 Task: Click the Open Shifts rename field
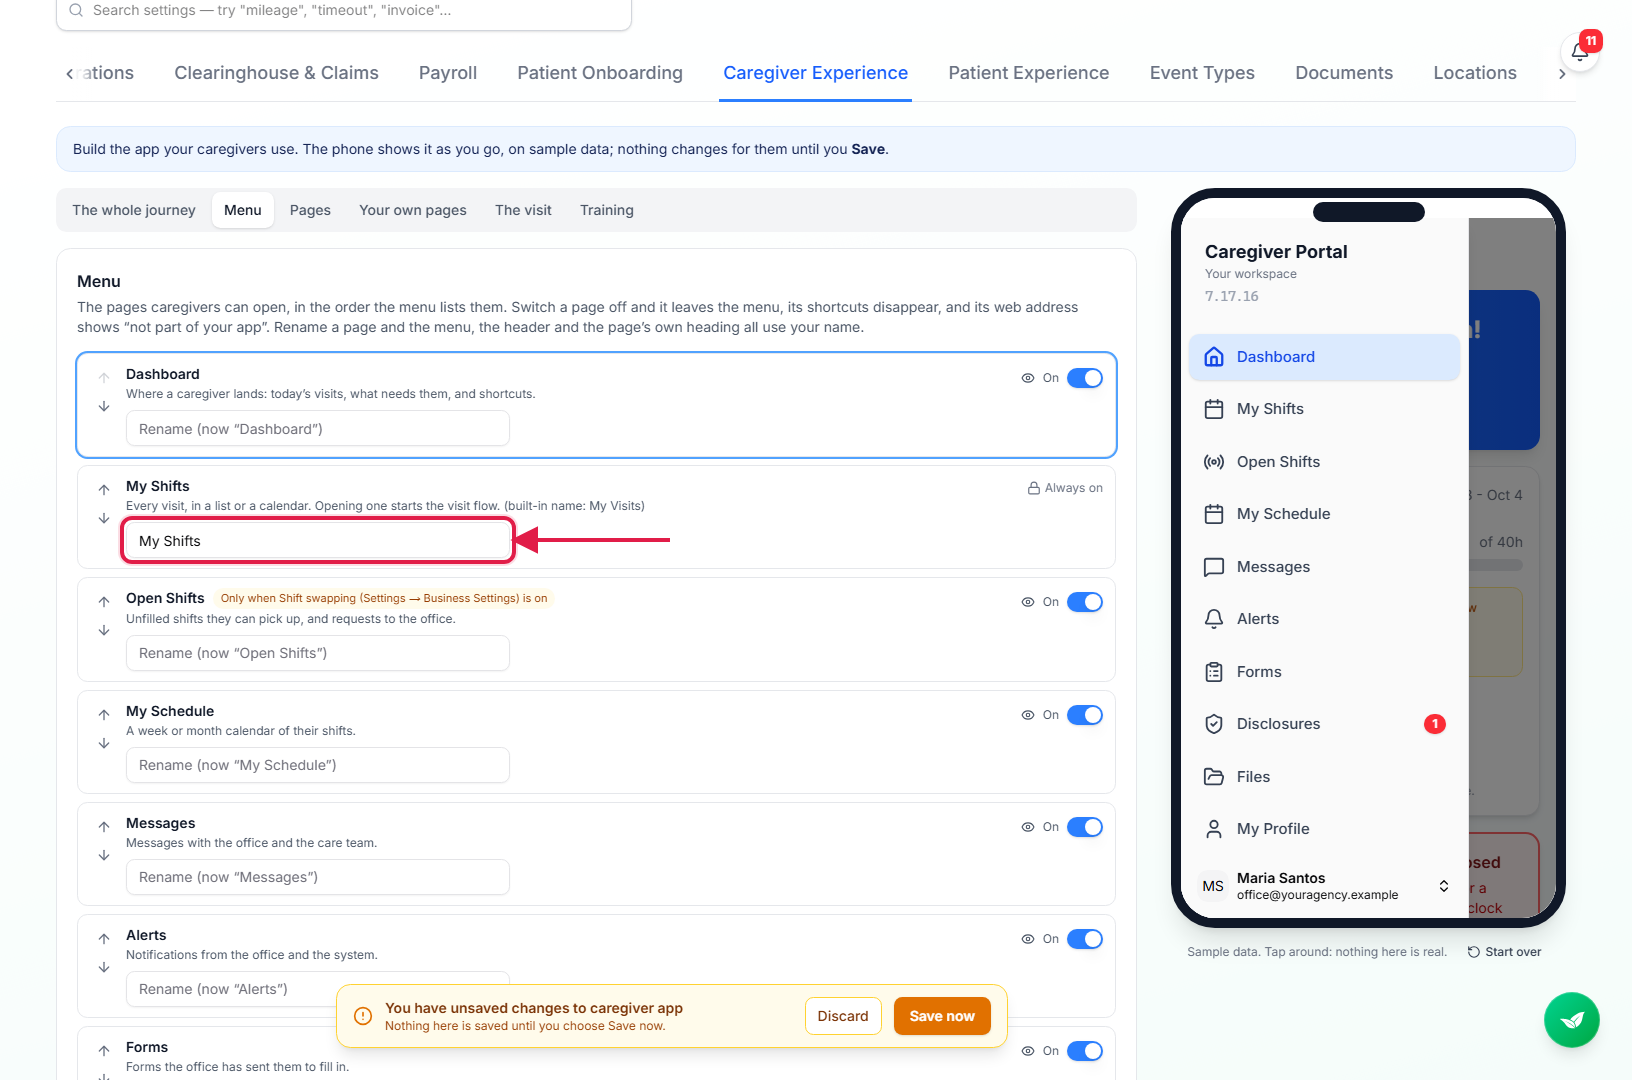pos(318,653)
